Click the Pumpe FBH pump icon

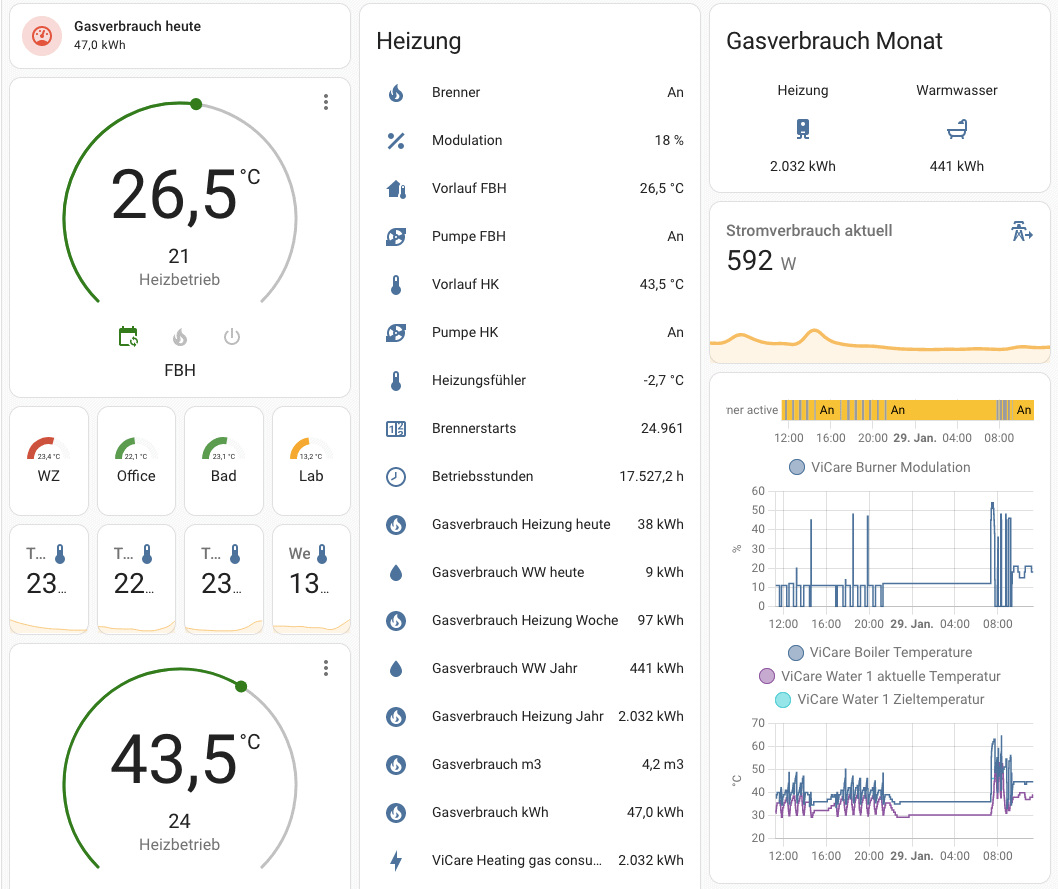(396, 237)
